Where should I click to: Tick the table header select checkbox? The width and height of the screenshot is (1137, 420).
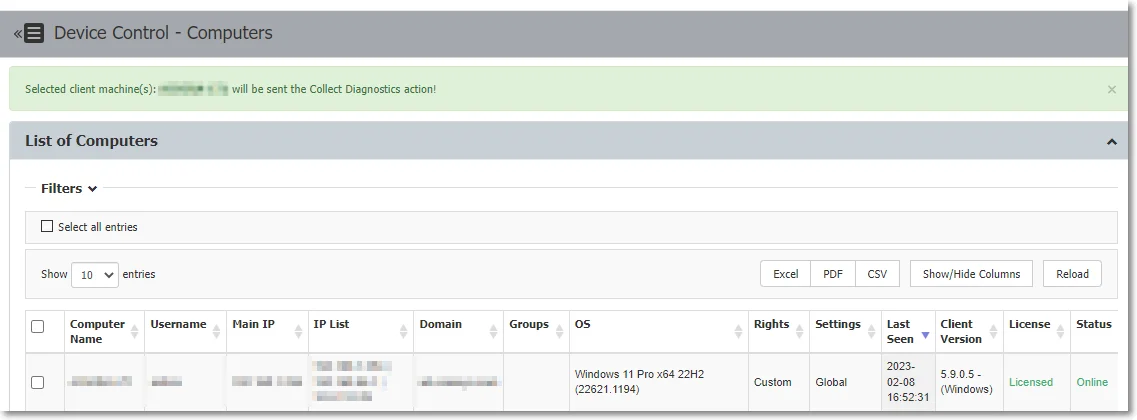38,326
